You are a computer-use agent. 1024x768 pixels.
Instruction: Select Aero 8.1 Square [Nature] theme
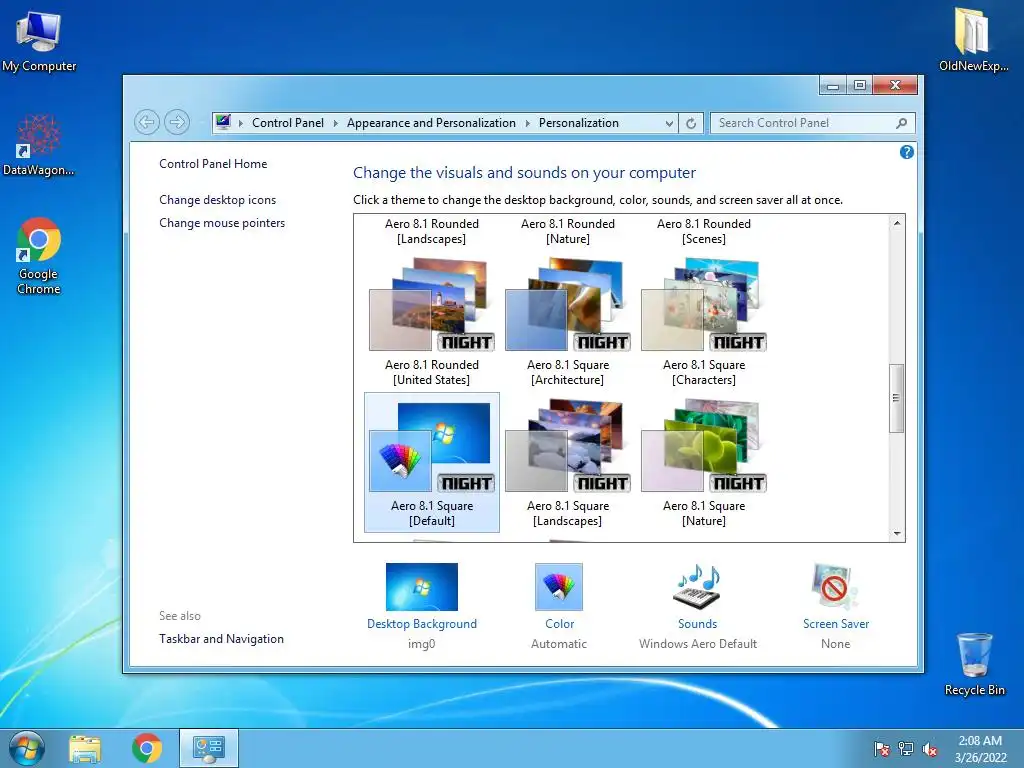point(703,462)
